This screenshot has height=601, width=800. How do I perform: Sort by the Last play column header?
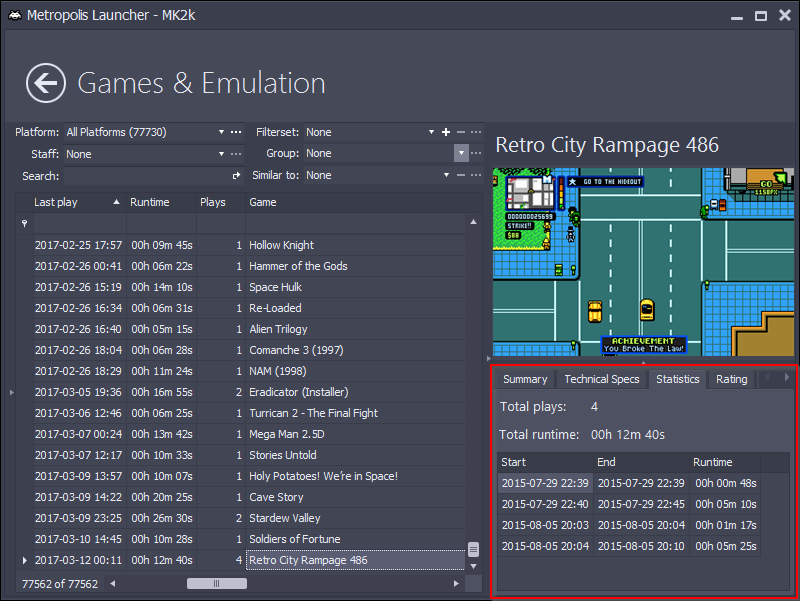click(x=78, y=202)
